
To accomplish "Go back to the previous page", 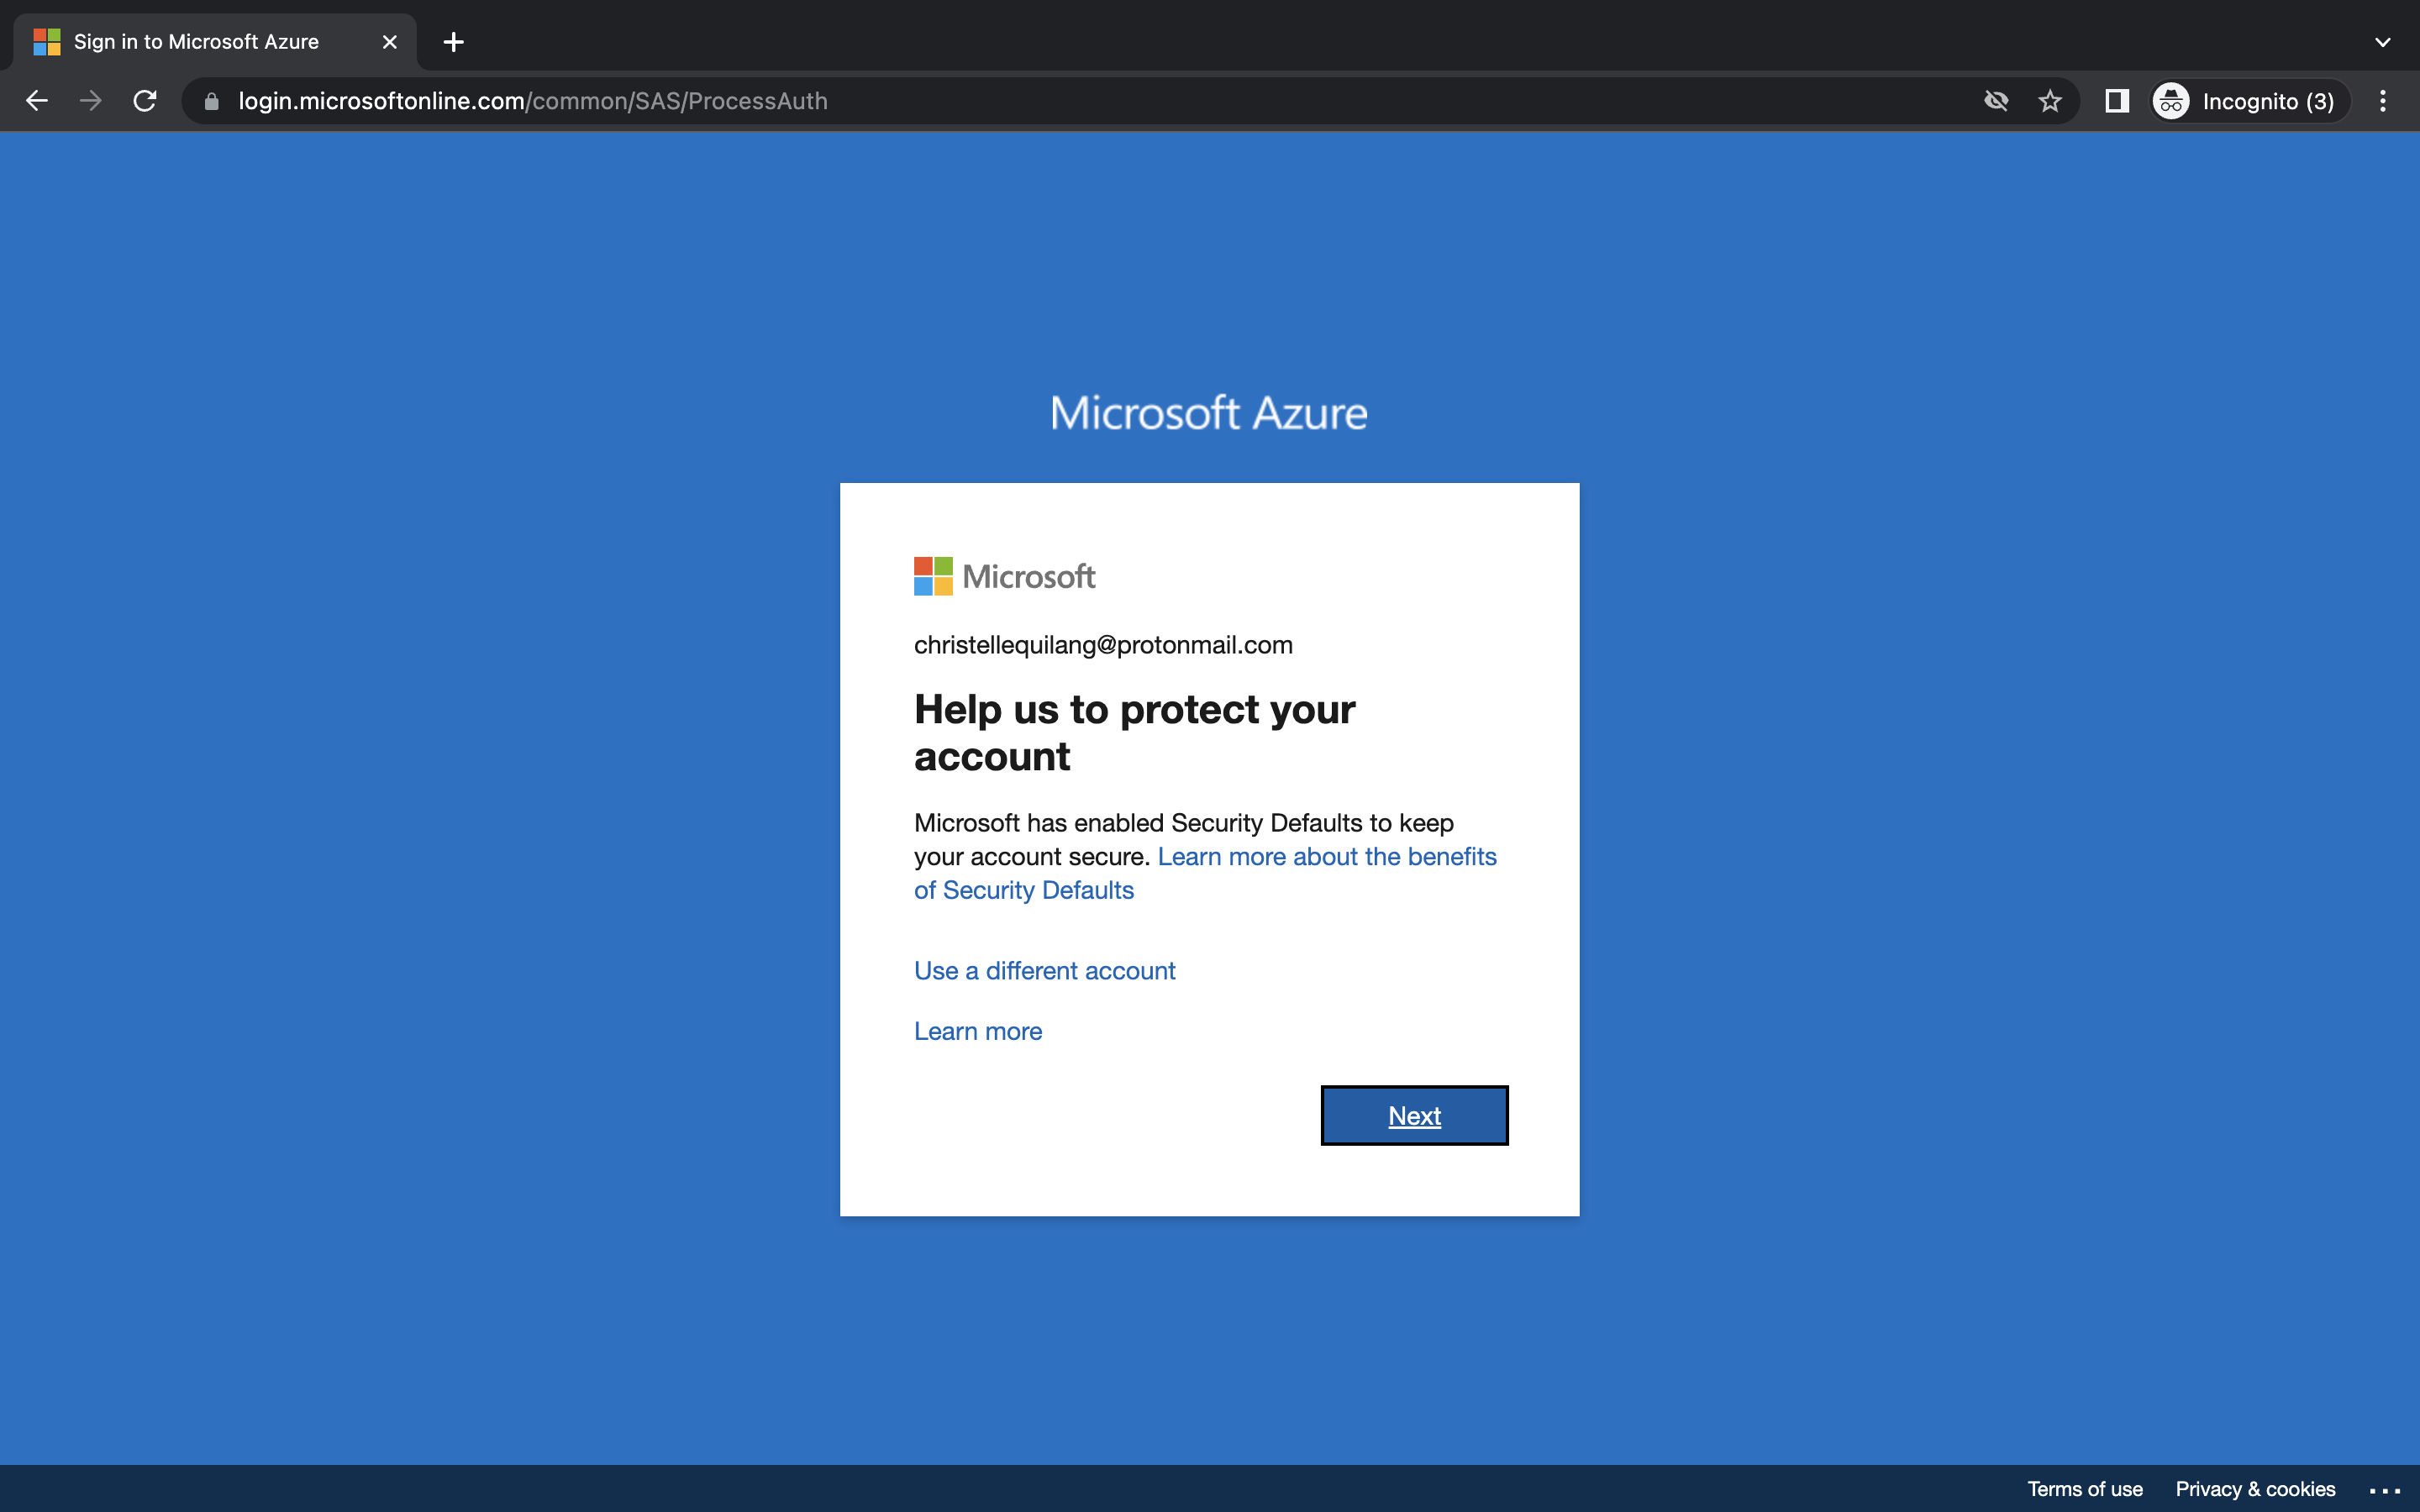I will point(37,100).
